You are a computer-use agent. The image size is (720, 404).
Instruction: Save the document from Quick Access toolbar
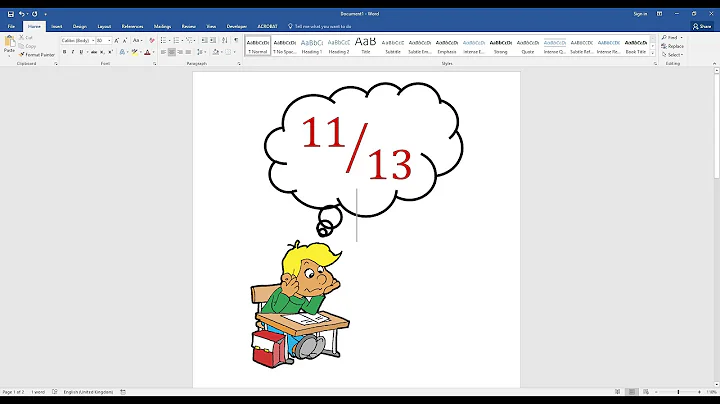pos(11,14)
